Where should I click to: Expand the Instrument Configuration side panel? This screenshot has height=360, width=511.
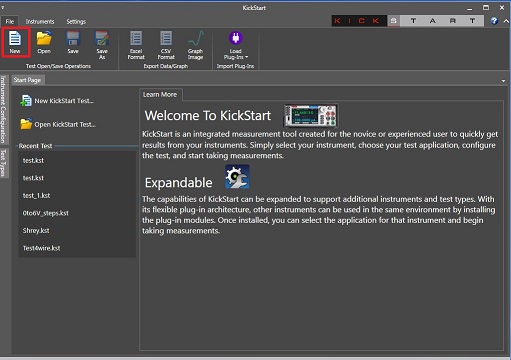tap(4, 110)
